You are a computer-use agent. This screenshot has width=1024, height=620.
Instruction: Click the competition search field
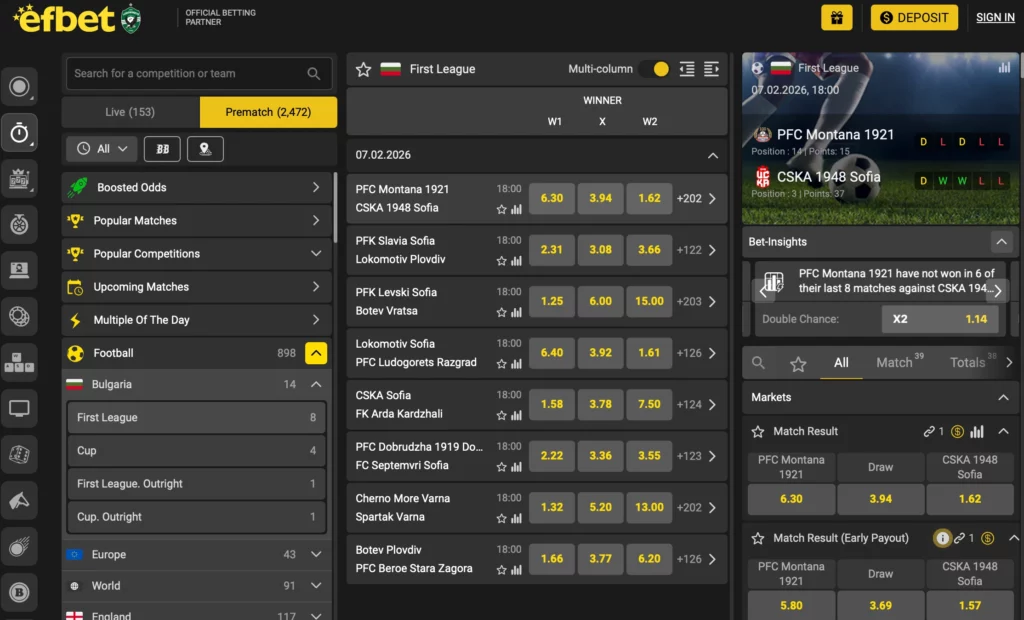199,73
